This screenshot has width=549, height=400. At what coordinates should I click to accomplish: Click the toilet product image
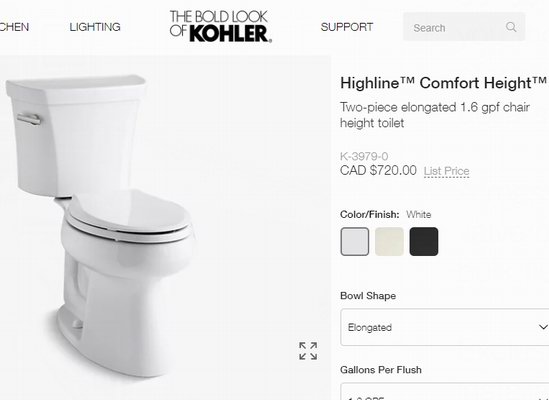pos(102,226)
